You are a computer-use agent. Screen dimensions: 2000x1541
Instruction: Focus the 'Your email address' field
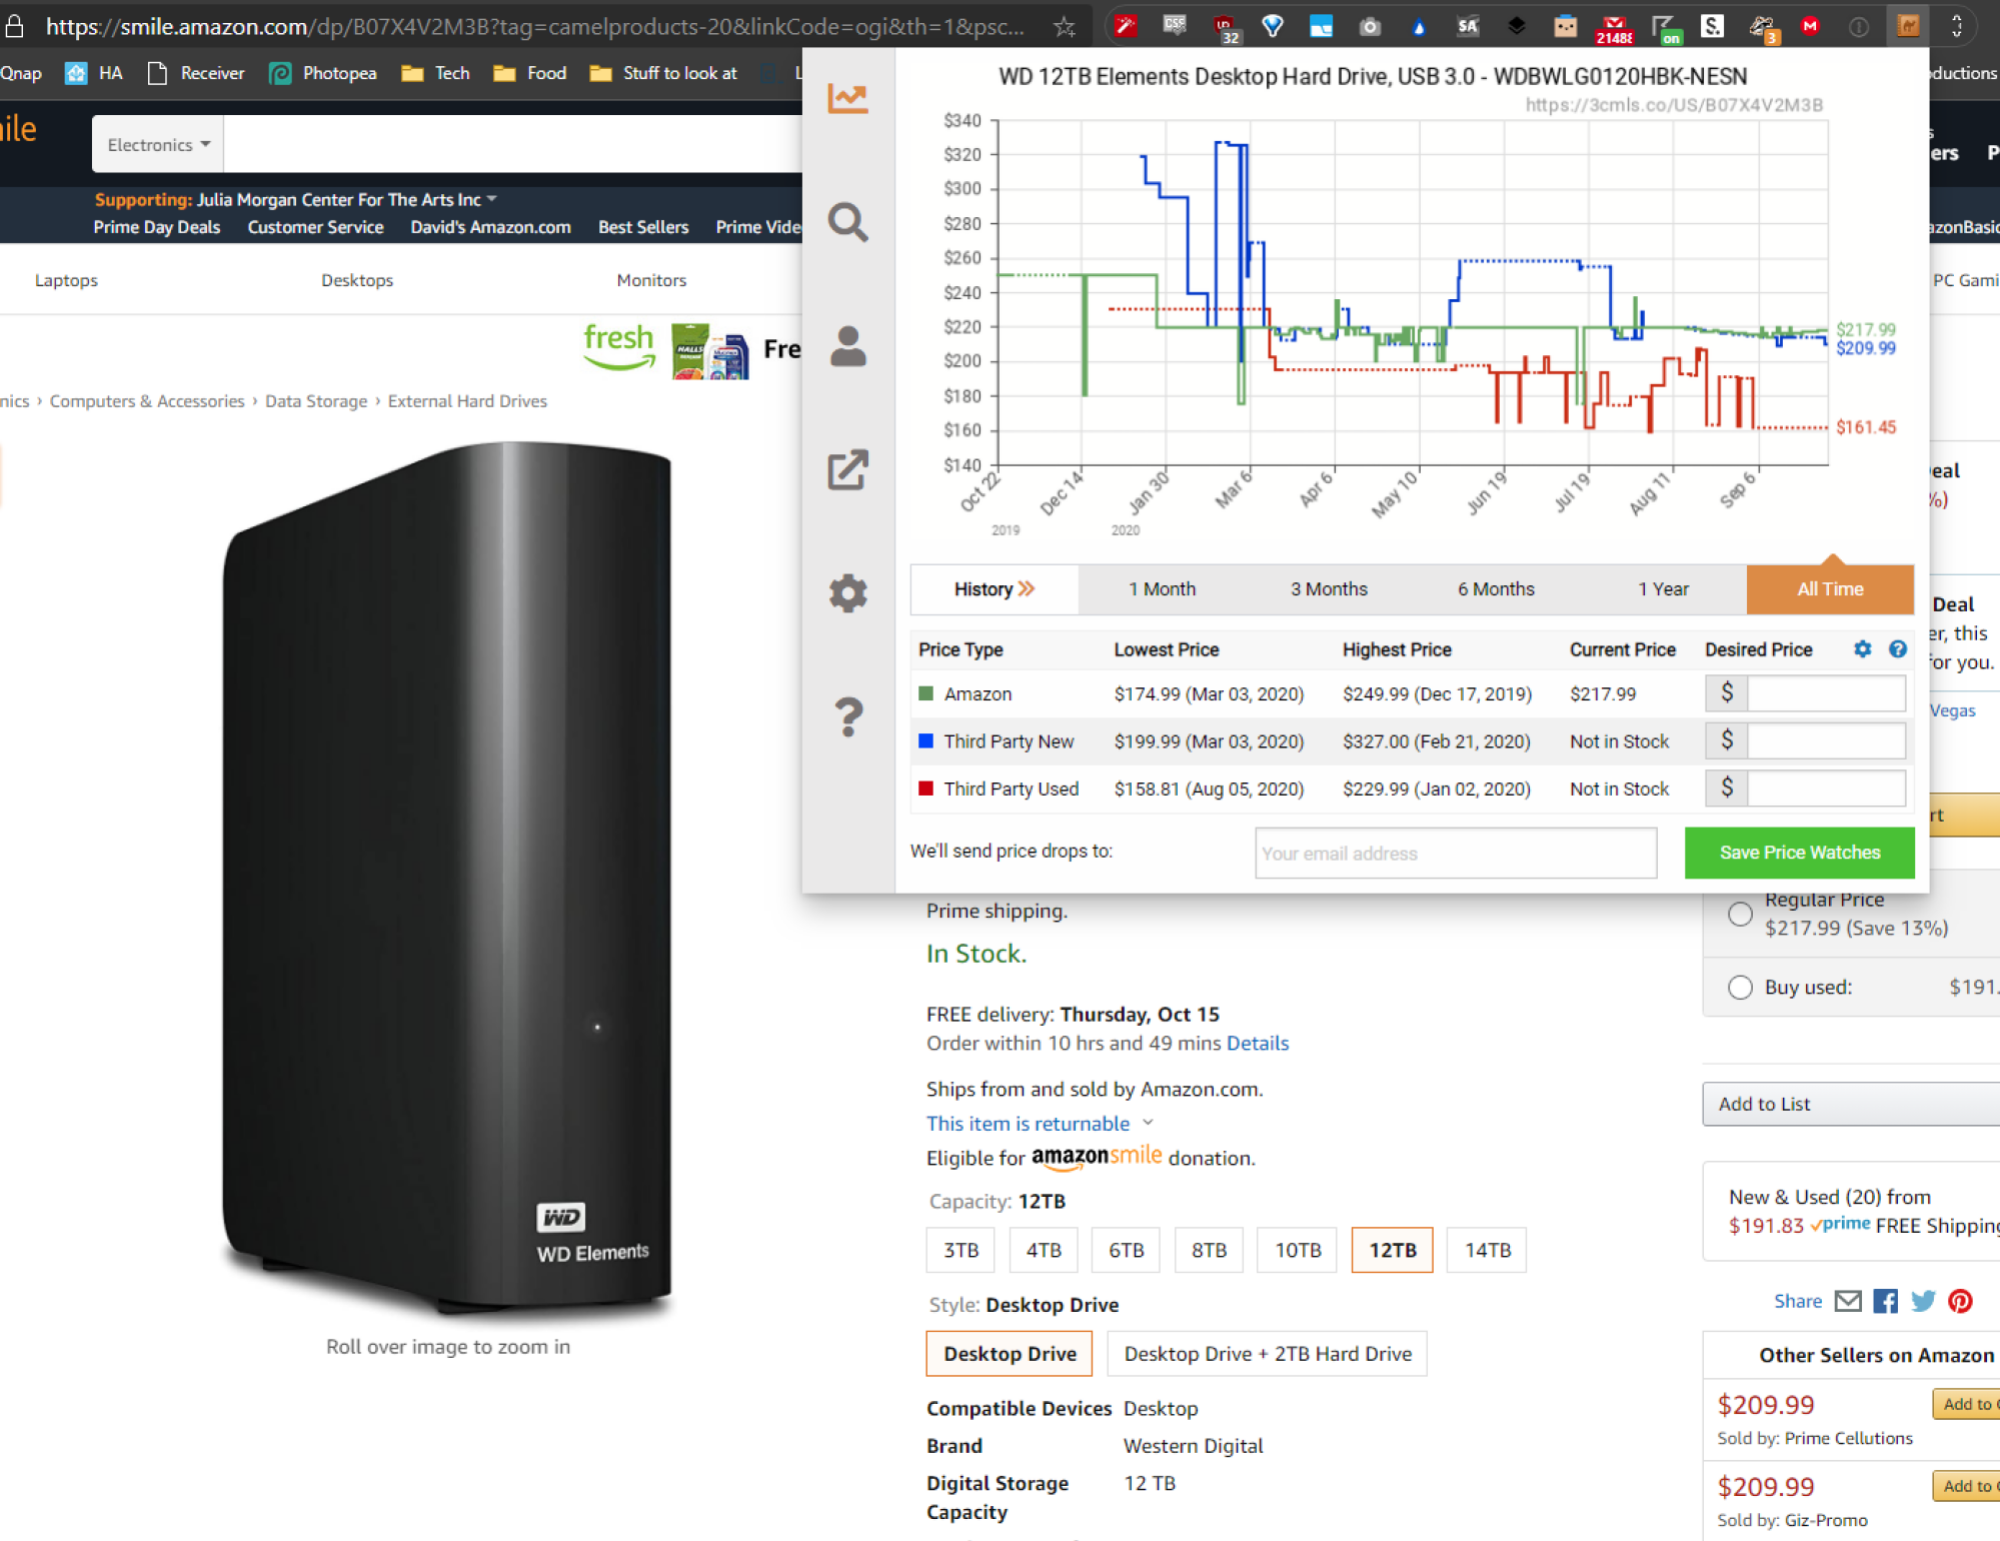coord(1455,853)
